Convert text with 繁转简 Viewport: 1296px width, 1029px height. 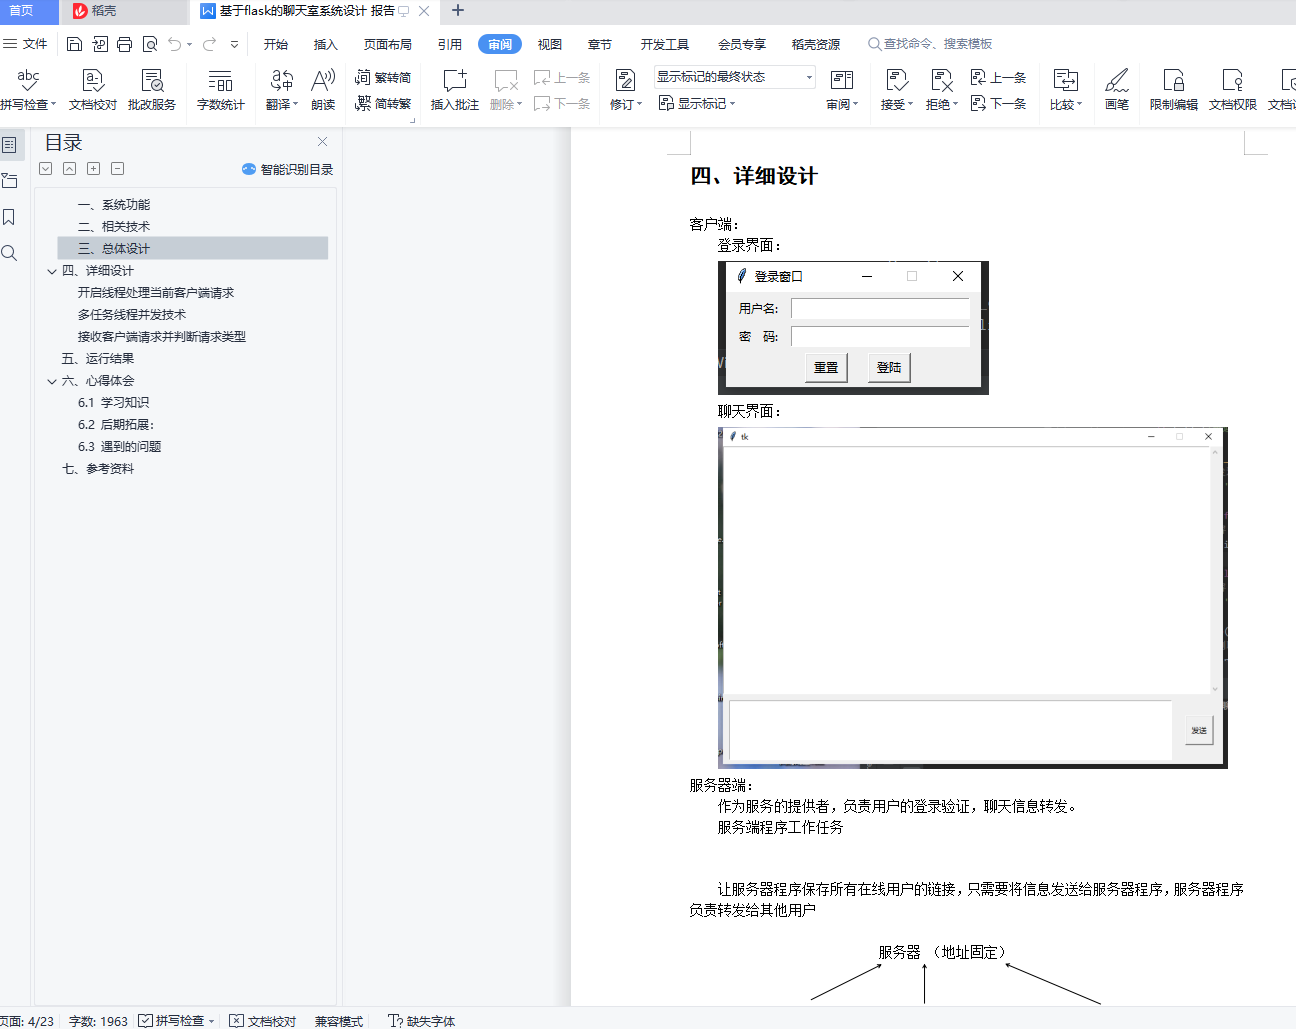pyautogui.click(x=383, y=78)
